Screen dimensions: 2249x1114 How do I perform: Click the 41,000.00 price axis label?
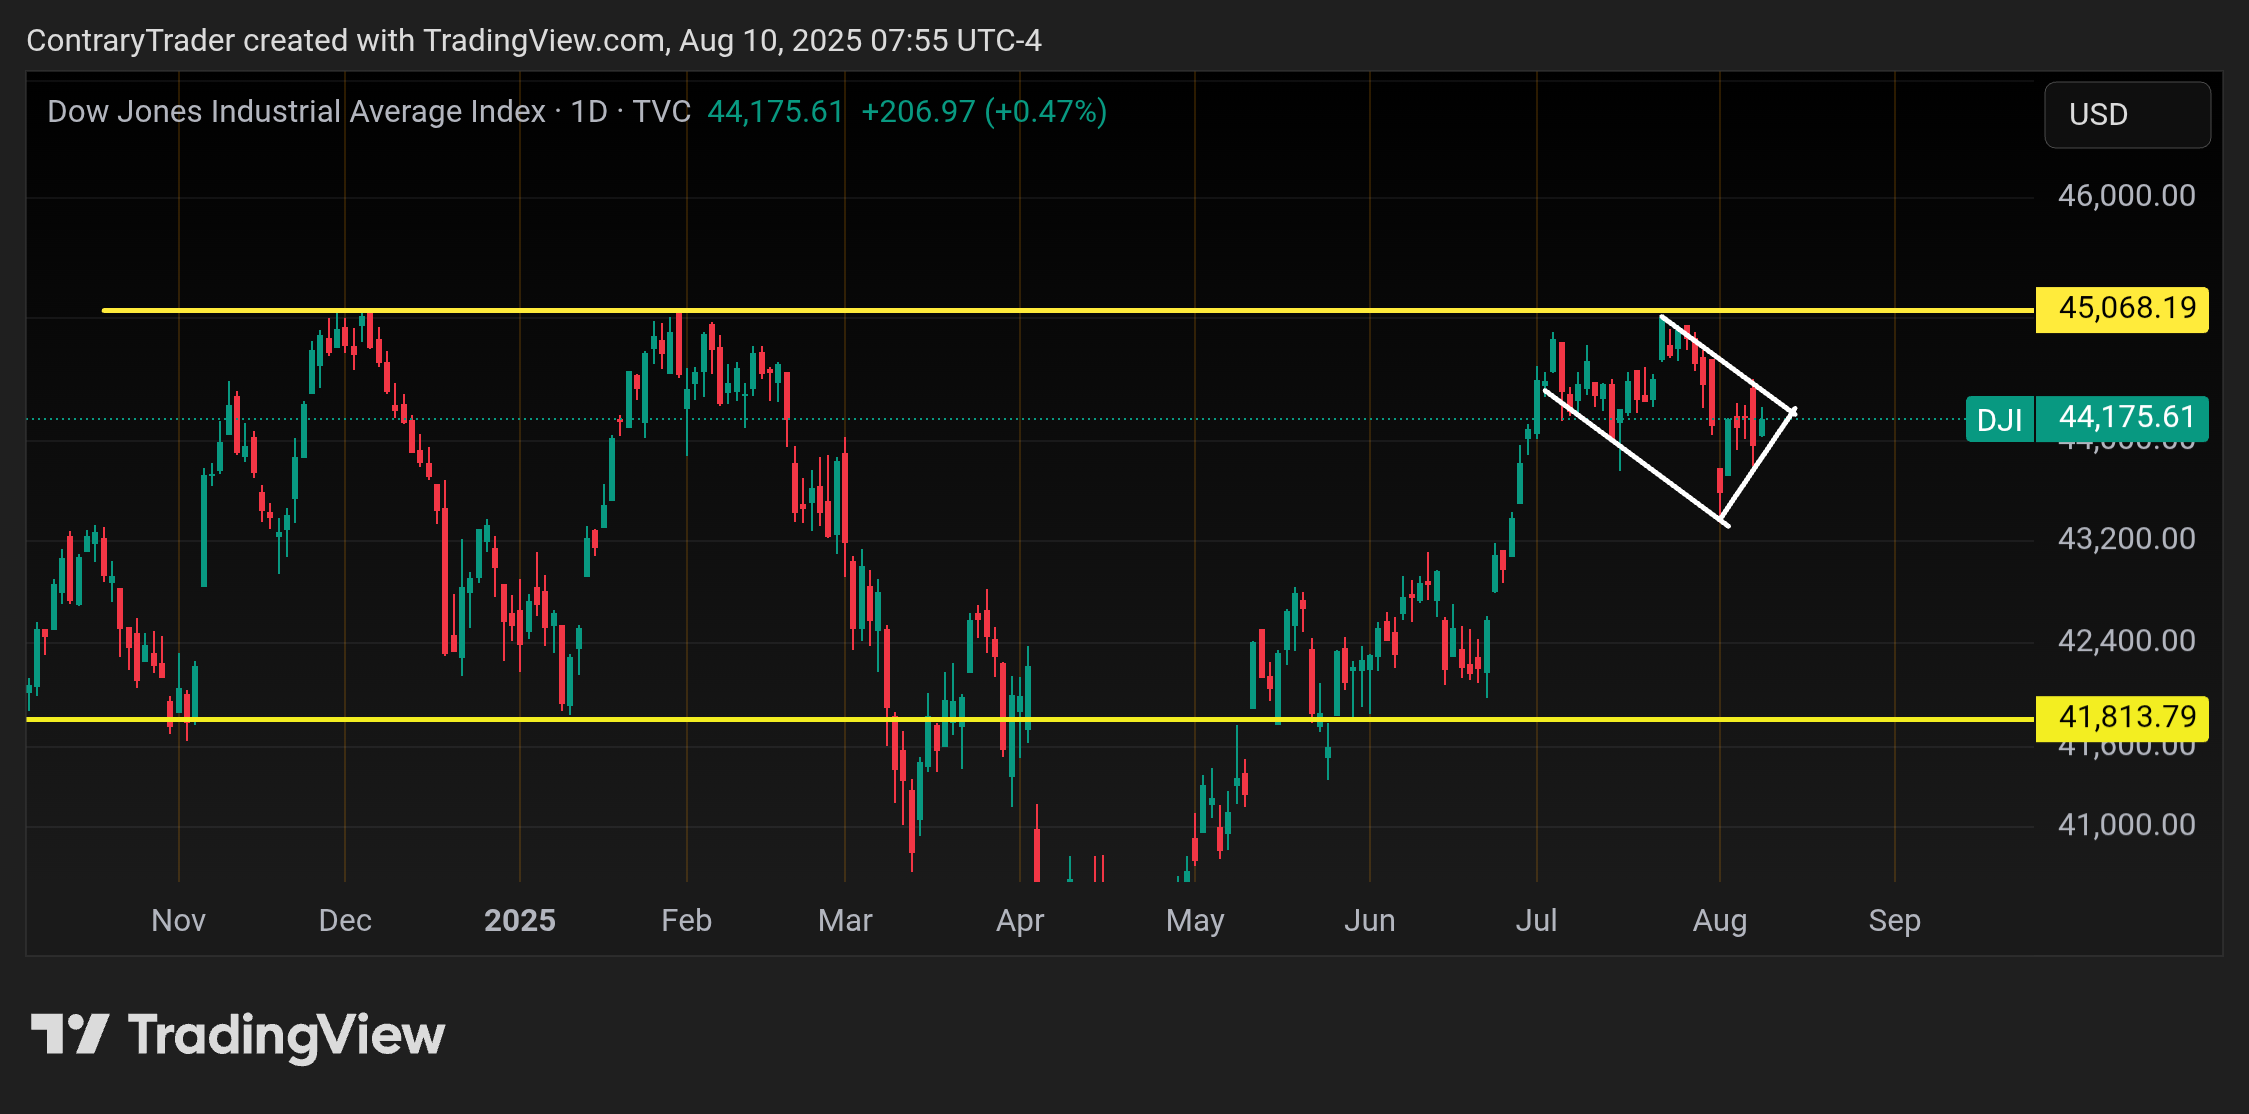coord(2126,825)
